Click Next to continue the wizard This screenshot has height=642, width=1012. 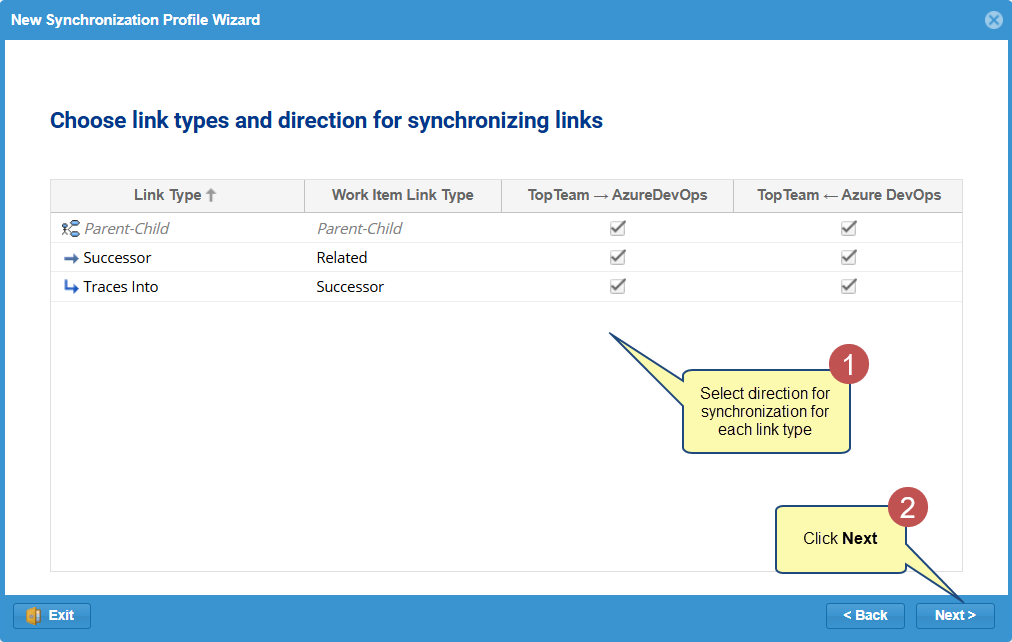(x=955, y=616)
